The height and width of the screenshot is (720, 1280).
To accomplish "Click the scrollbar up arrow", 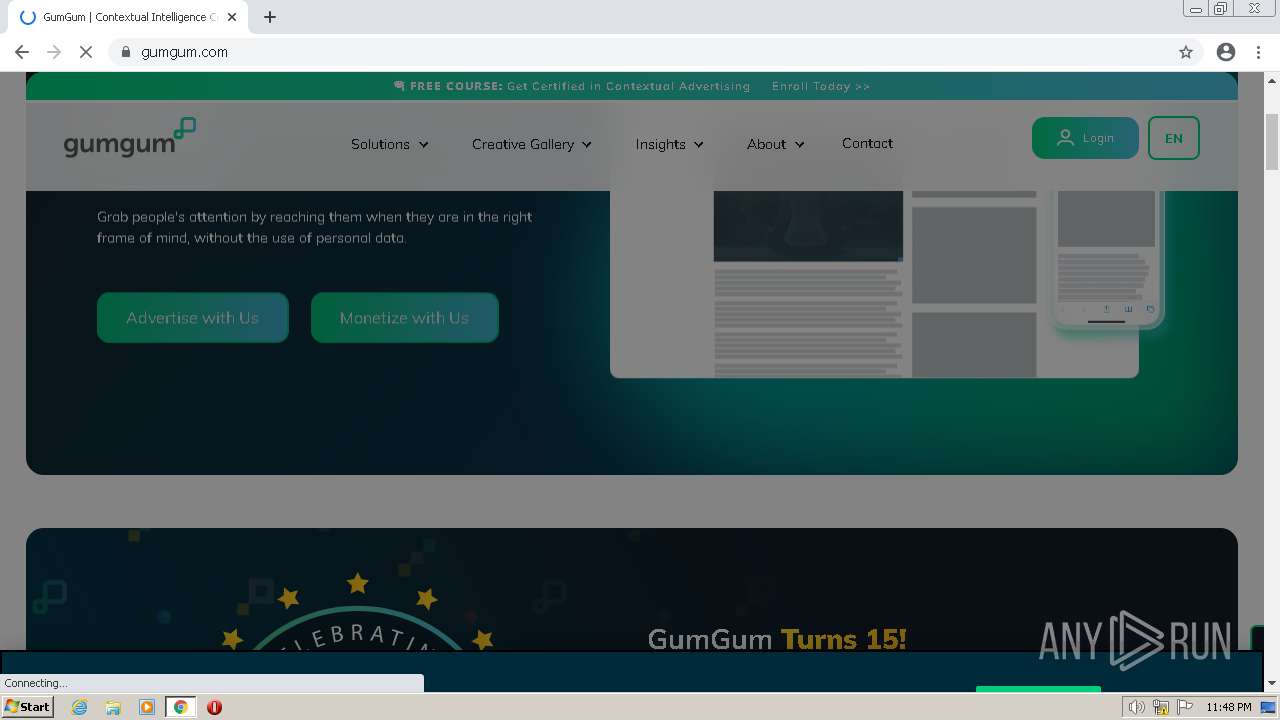I will [x=1272, y=80].
